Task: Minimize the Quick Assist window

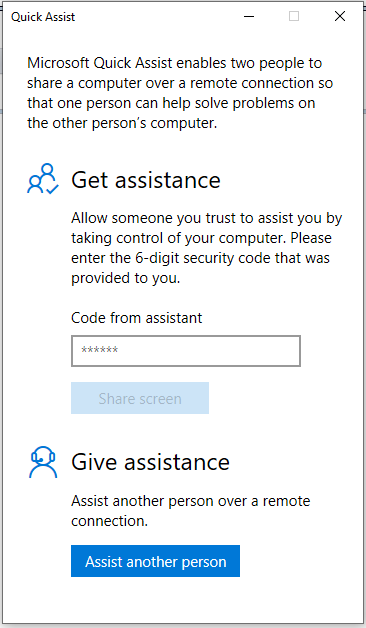Action: coord(249,16)
